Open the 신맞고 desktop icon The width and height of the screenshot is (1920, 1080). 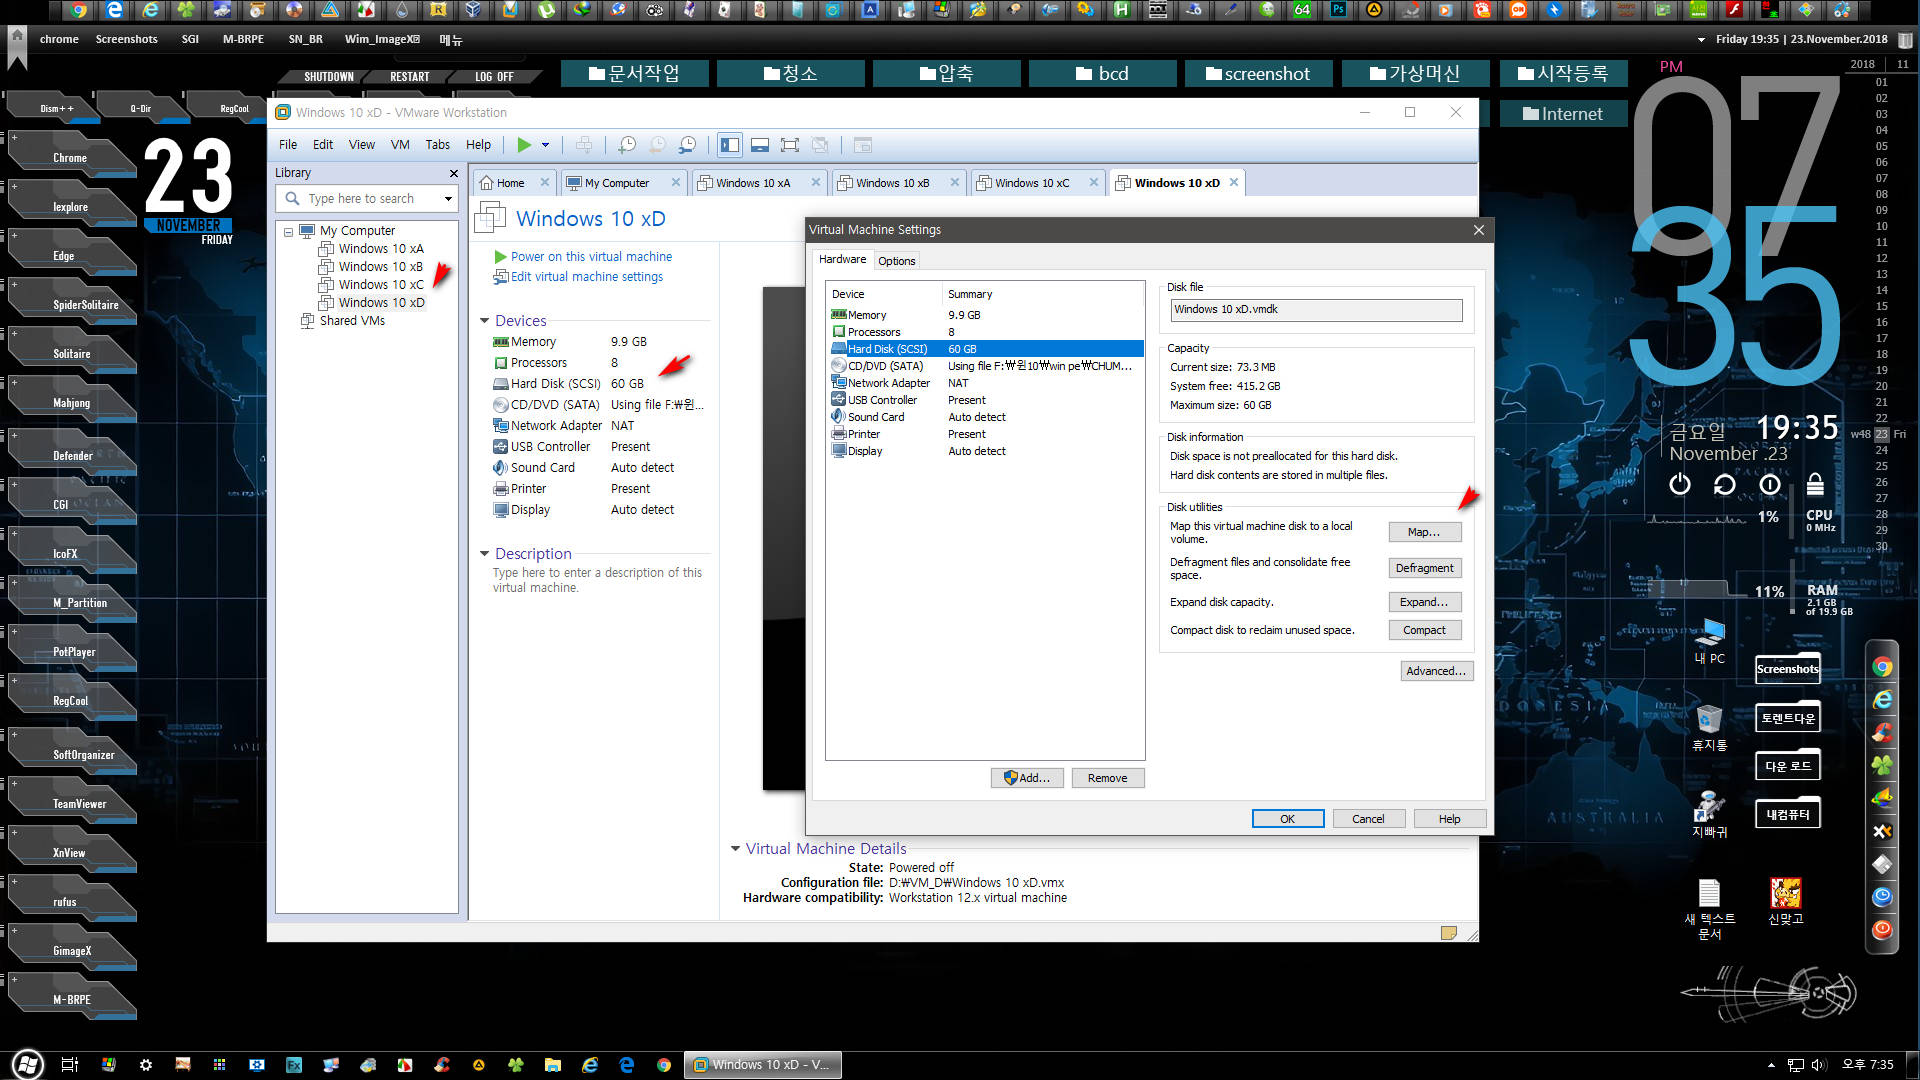pos(1785,902)
